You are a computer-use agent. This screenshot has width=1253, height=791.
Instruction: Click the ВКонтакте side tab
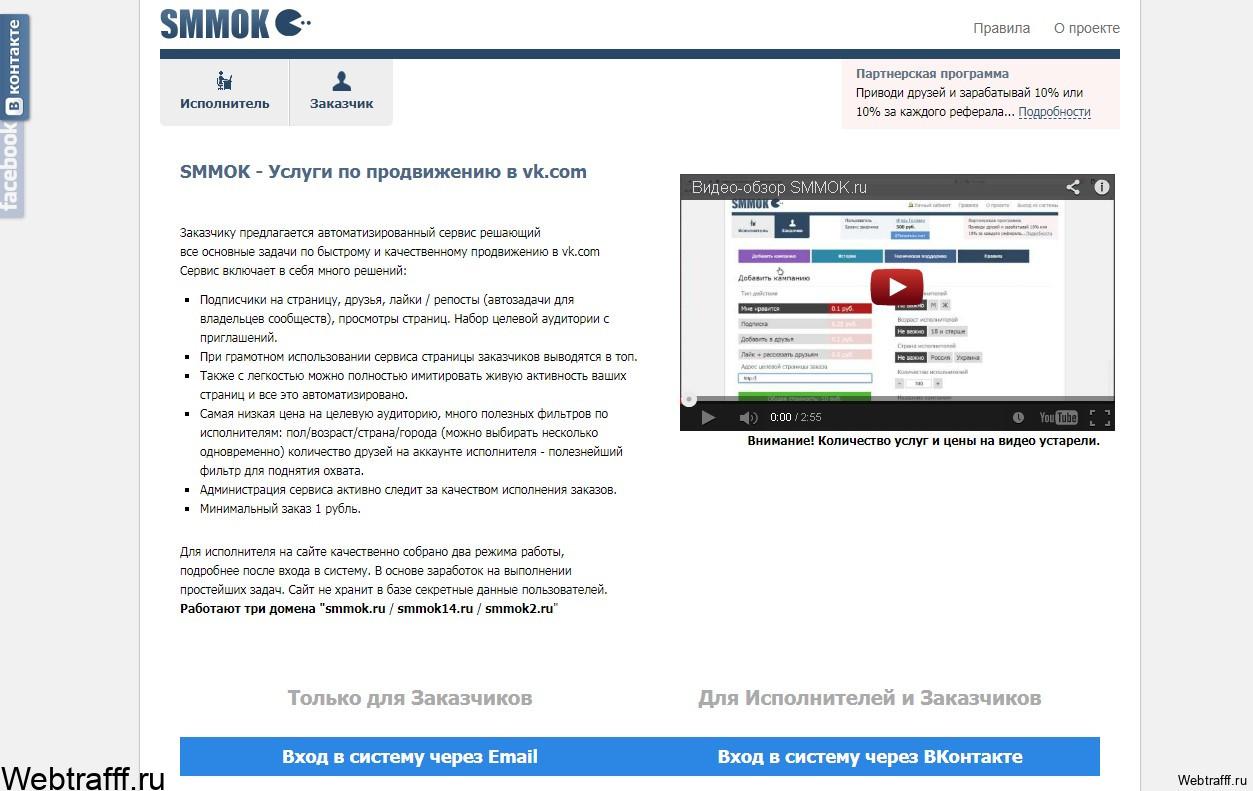coord(14,66)
